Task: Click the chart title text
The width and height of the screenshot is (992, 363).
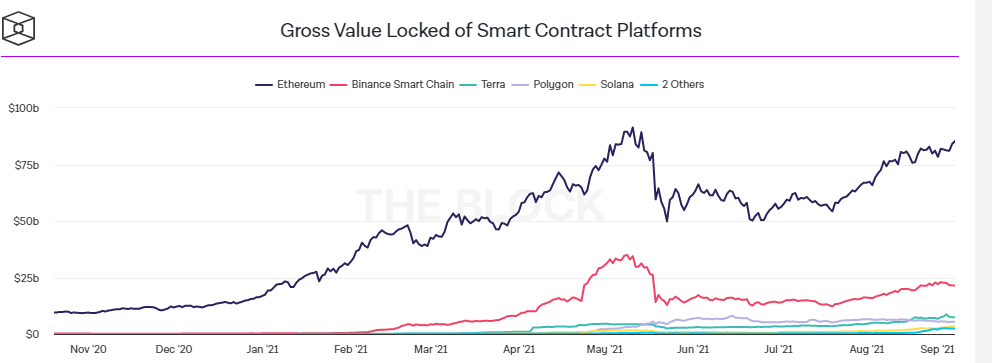Action: coord(491,30)
